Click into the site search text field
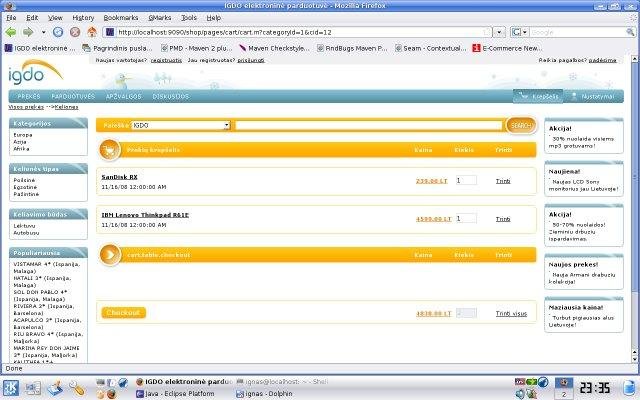Viewport: 640px width, 400px height. [x=369, y=125]
